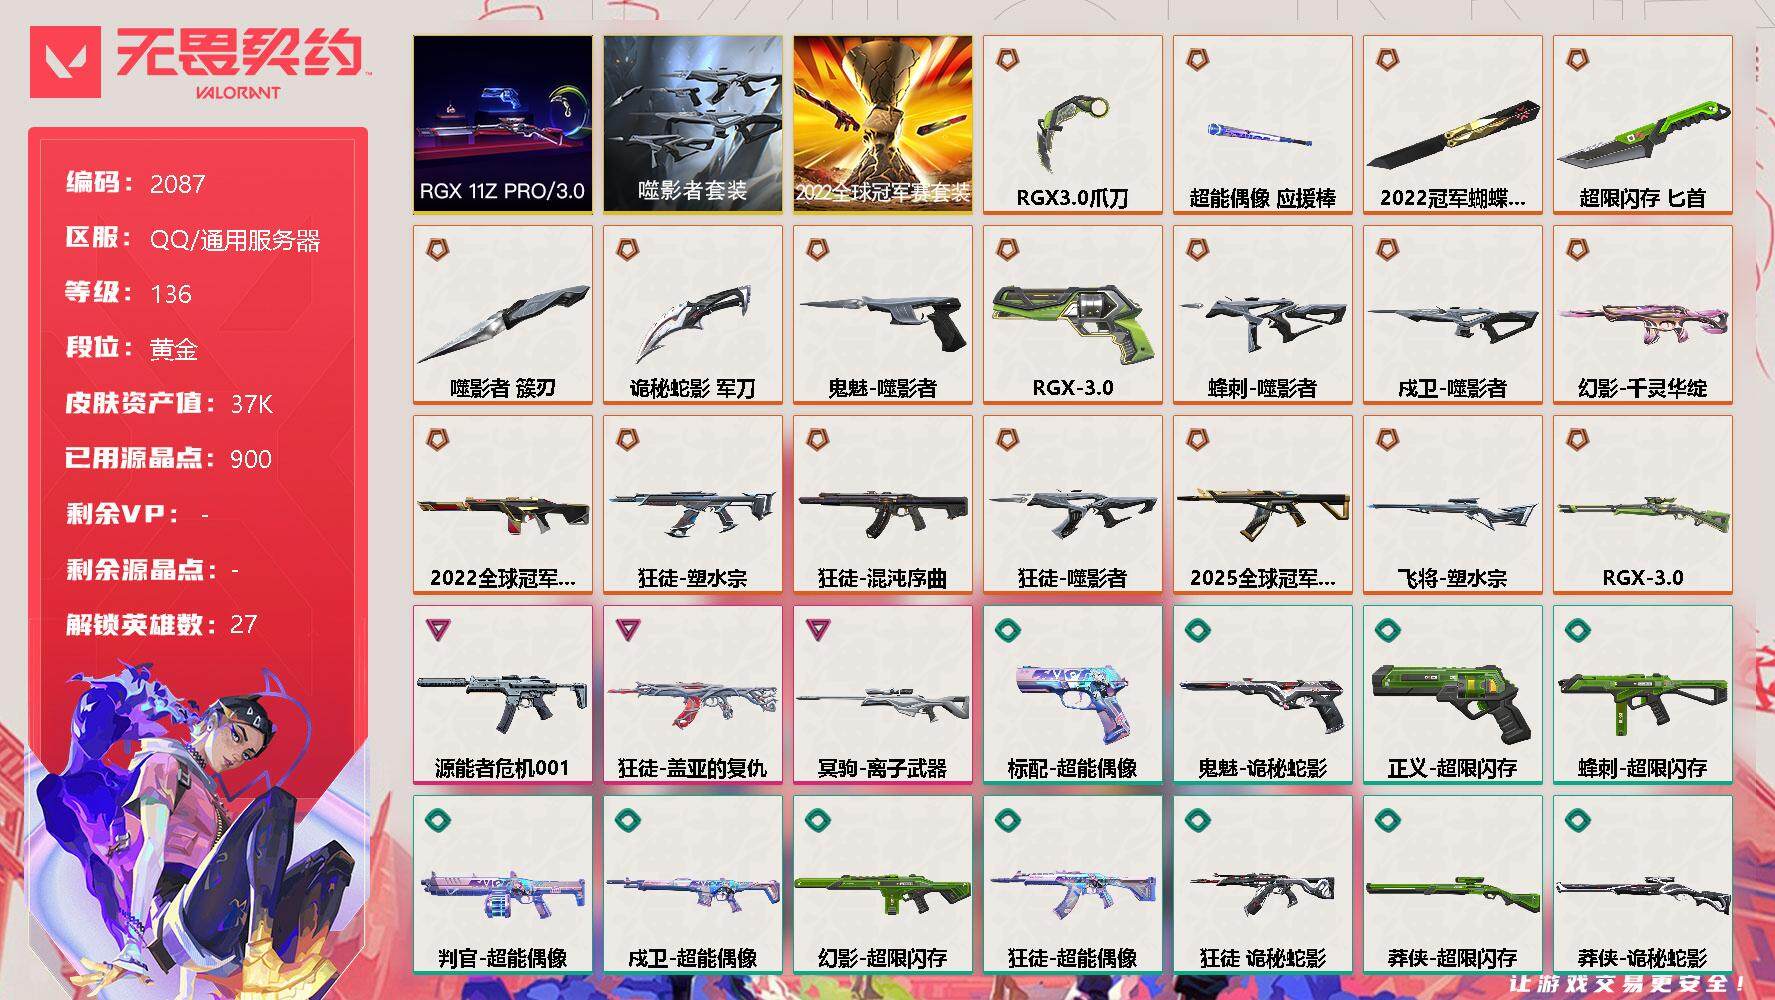Open the RGX 11Z PRO/3.0 bundle thumbnail
The height and width of the screenshot is (1000, 1775).
pos(502,124)
